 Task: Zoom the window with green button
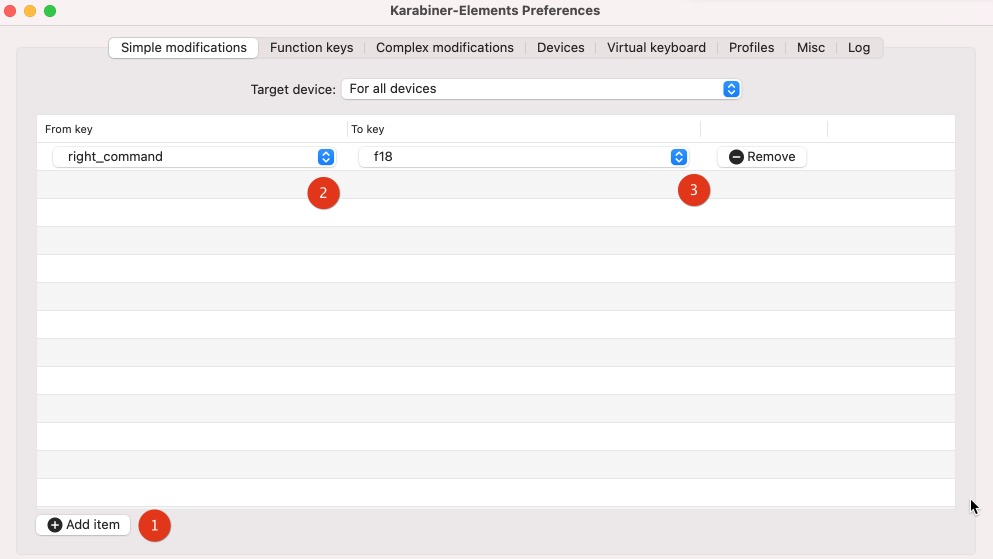[x=50, y=11]
